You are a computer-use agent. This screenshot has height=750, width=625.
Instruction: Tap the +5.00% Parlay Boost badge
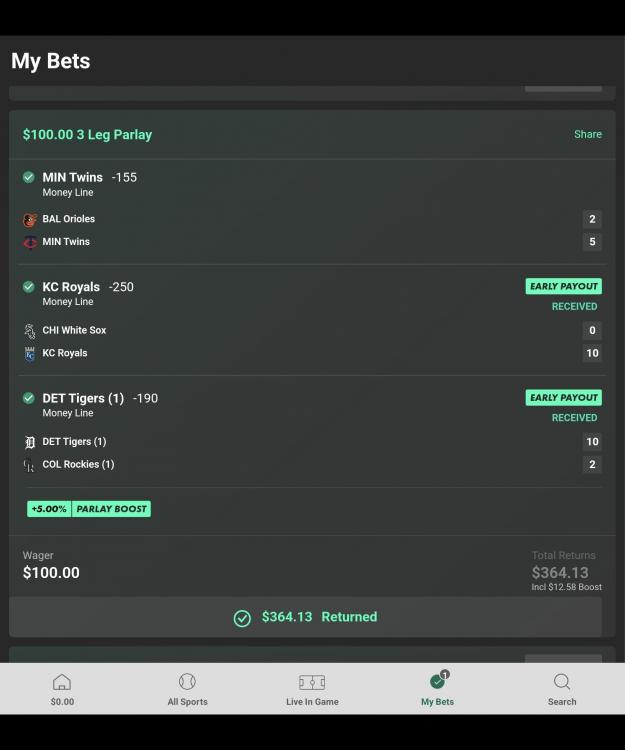click(x=89, y=509)
